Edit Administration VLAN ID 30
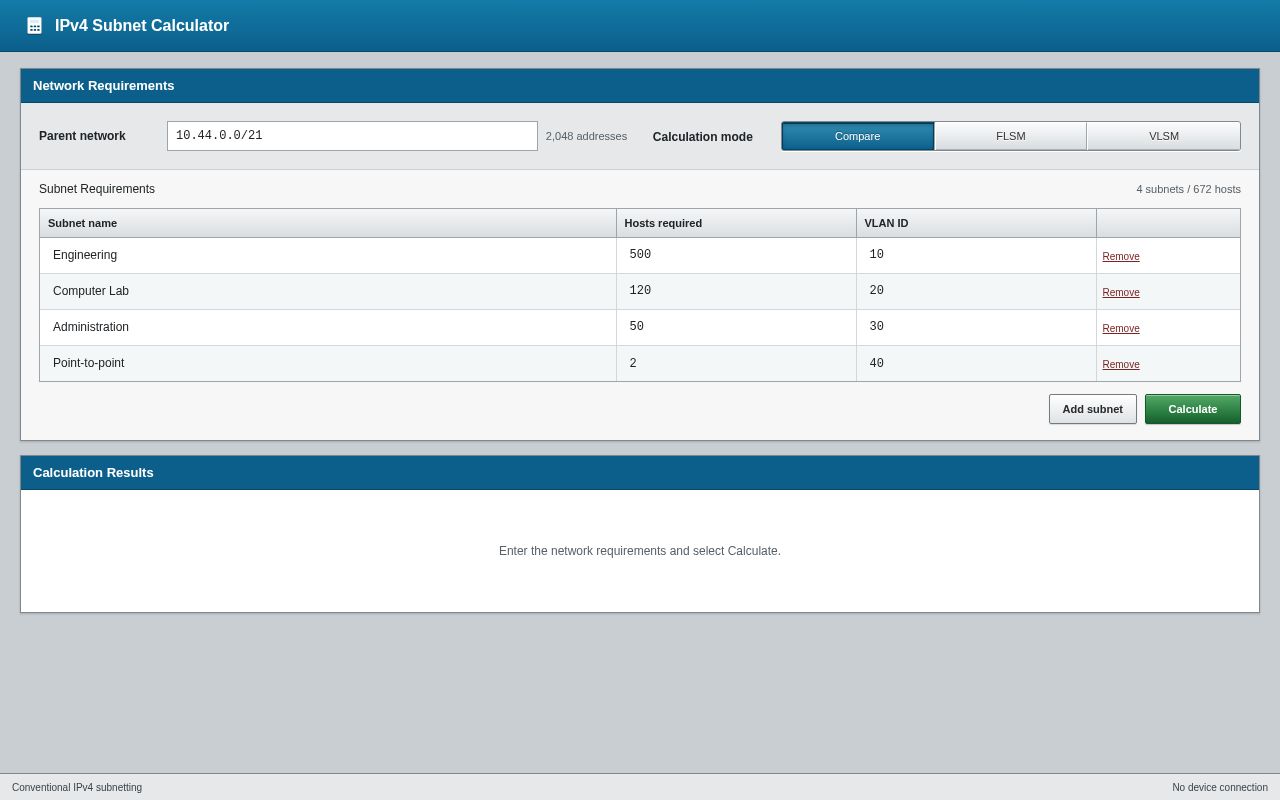This screenshot has height=800, width=1280. [x=976, y=327]
